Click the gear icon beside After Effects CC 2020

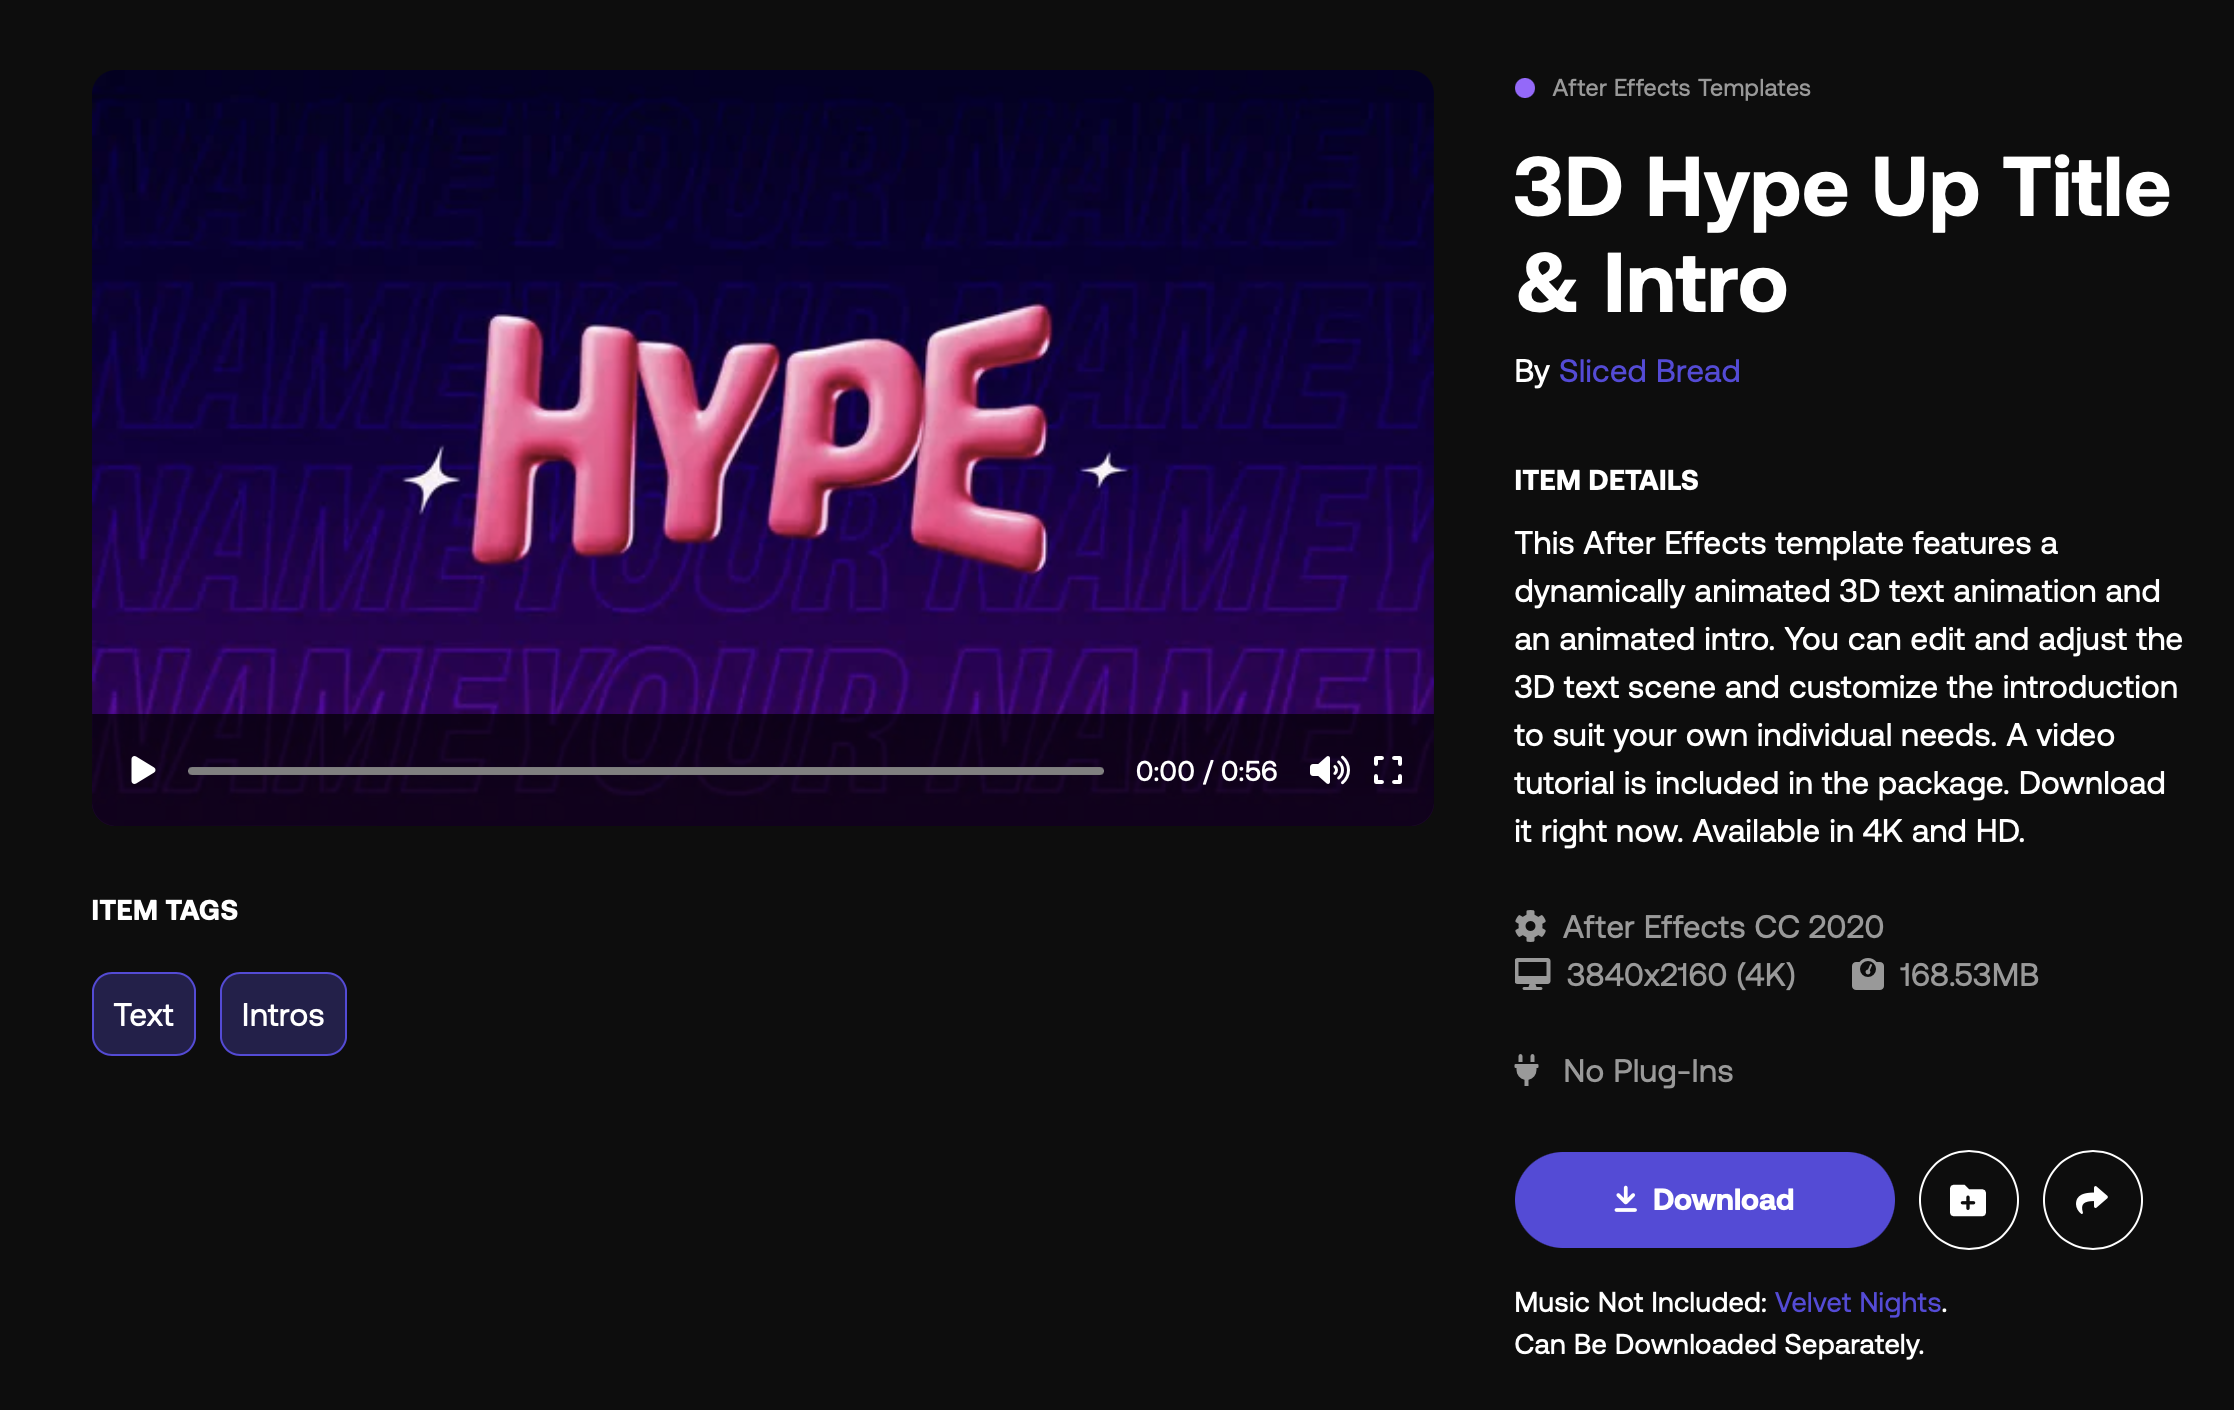click(1530, 926)
